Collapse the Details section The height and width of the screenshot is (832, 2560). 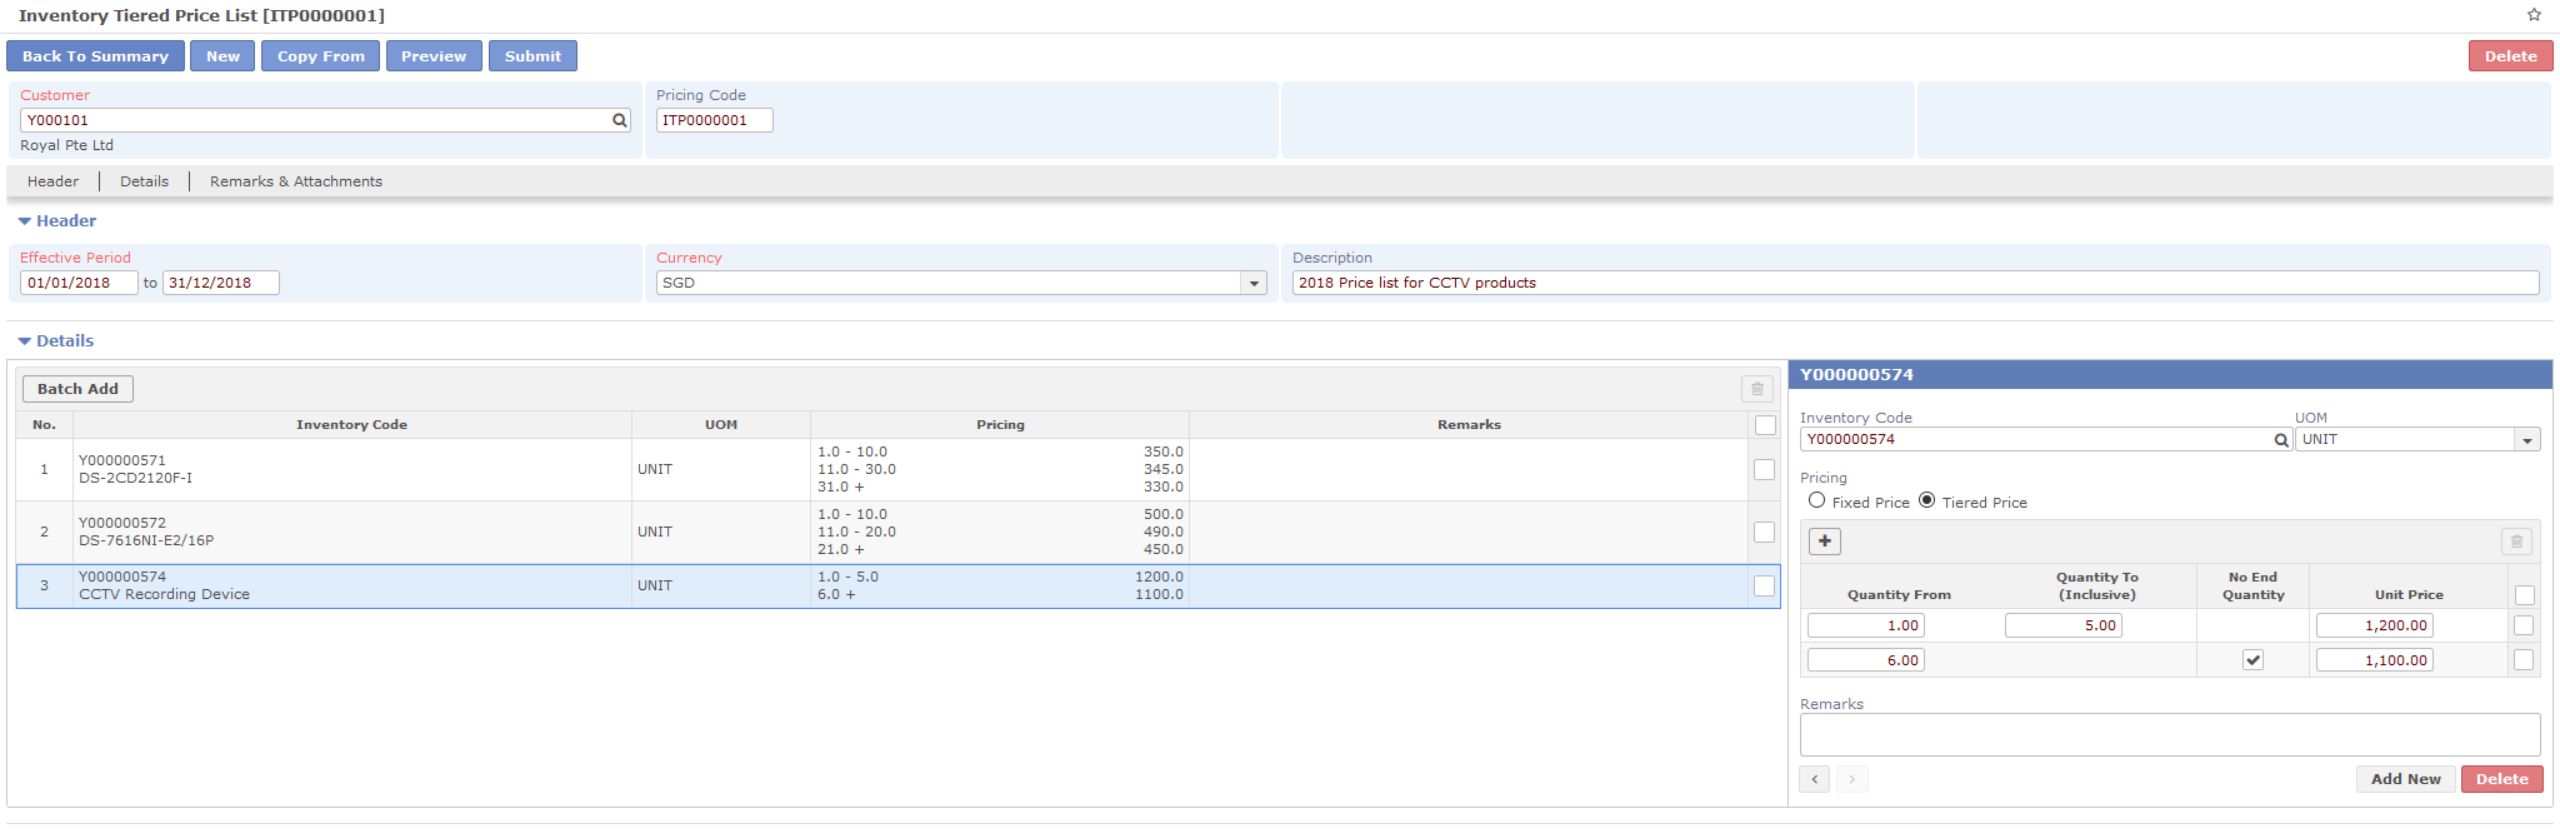point(25,341)
